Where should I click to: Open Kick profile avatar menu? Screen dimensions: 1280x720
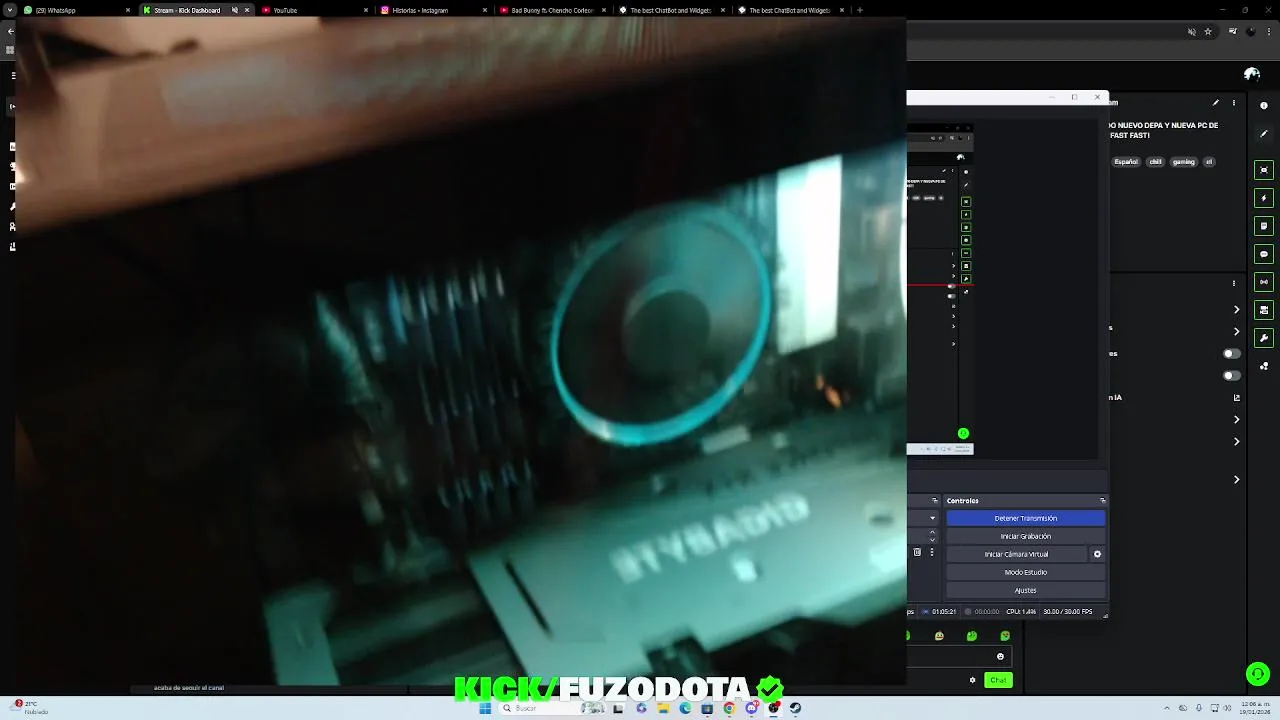[x=1252, y=74]
